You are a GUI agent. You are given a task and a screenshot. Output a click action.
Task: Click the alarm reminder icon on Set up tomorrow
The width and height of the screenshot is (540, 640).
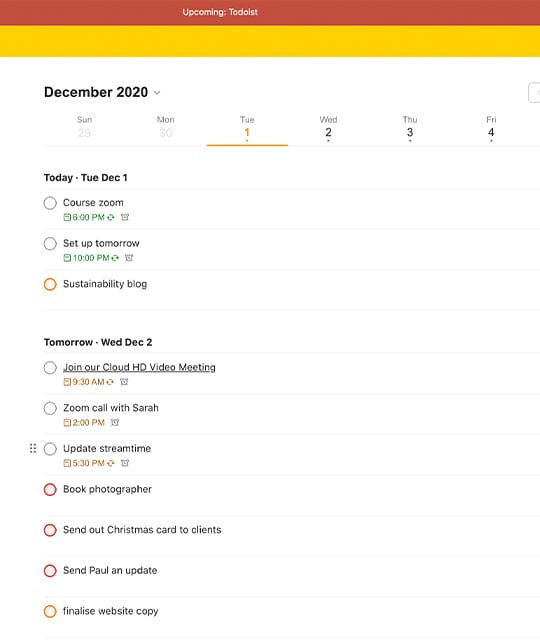(129, 258)
